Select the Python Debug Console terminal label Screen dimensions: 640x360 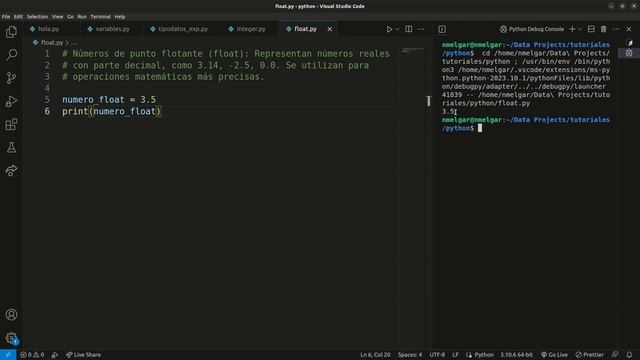(532, 29)
